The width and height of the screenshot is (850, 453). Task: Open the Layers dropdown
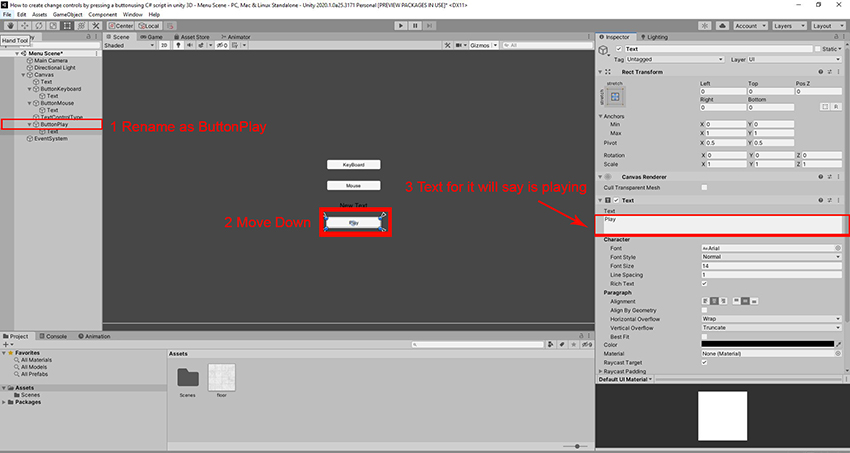(789, 25)
